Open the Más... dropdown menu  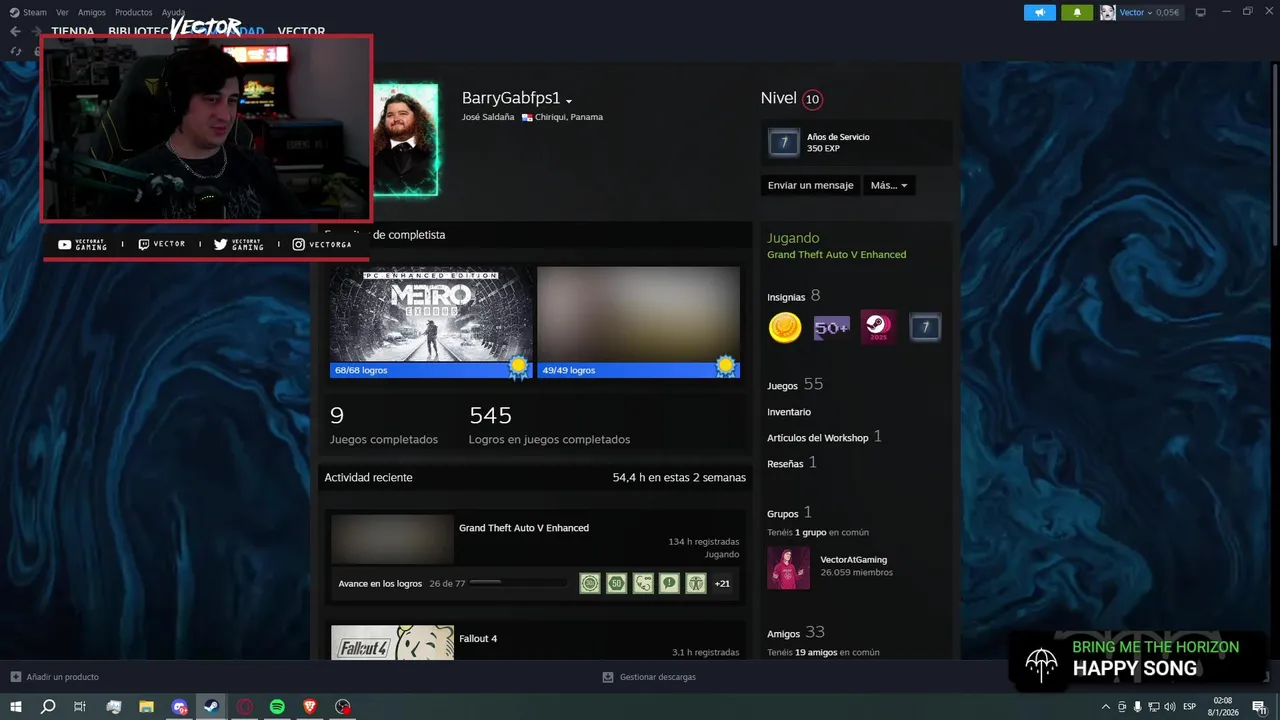889,185
